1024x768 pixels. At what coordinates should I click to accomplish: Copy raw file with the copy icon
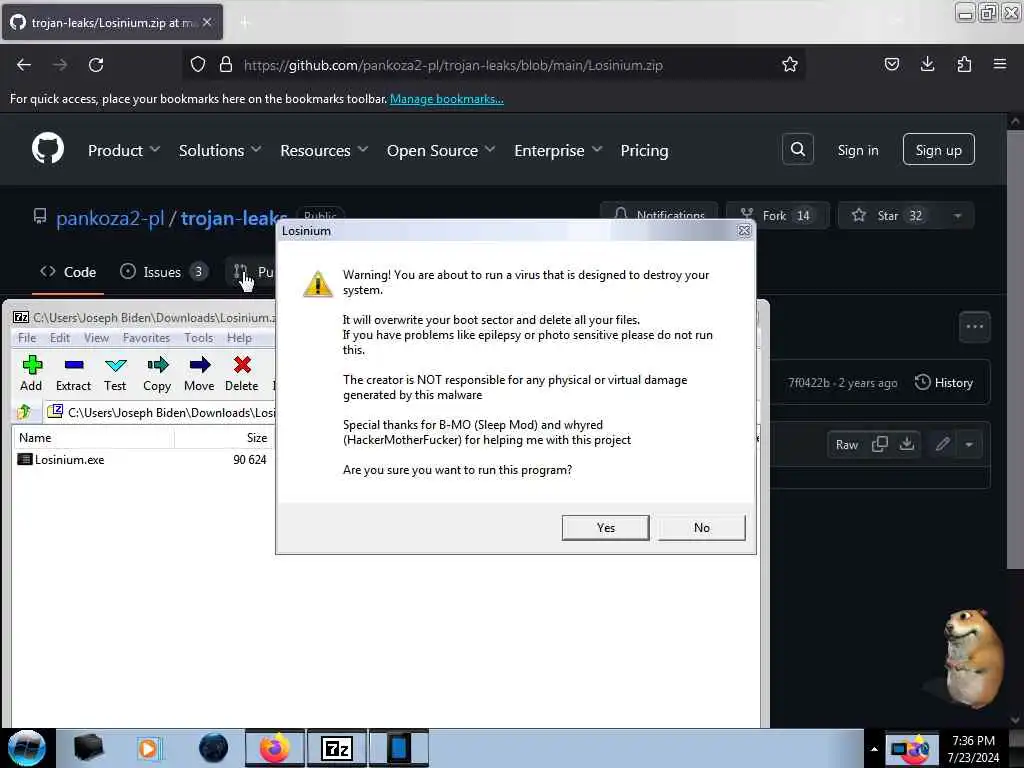coord(880,444)
